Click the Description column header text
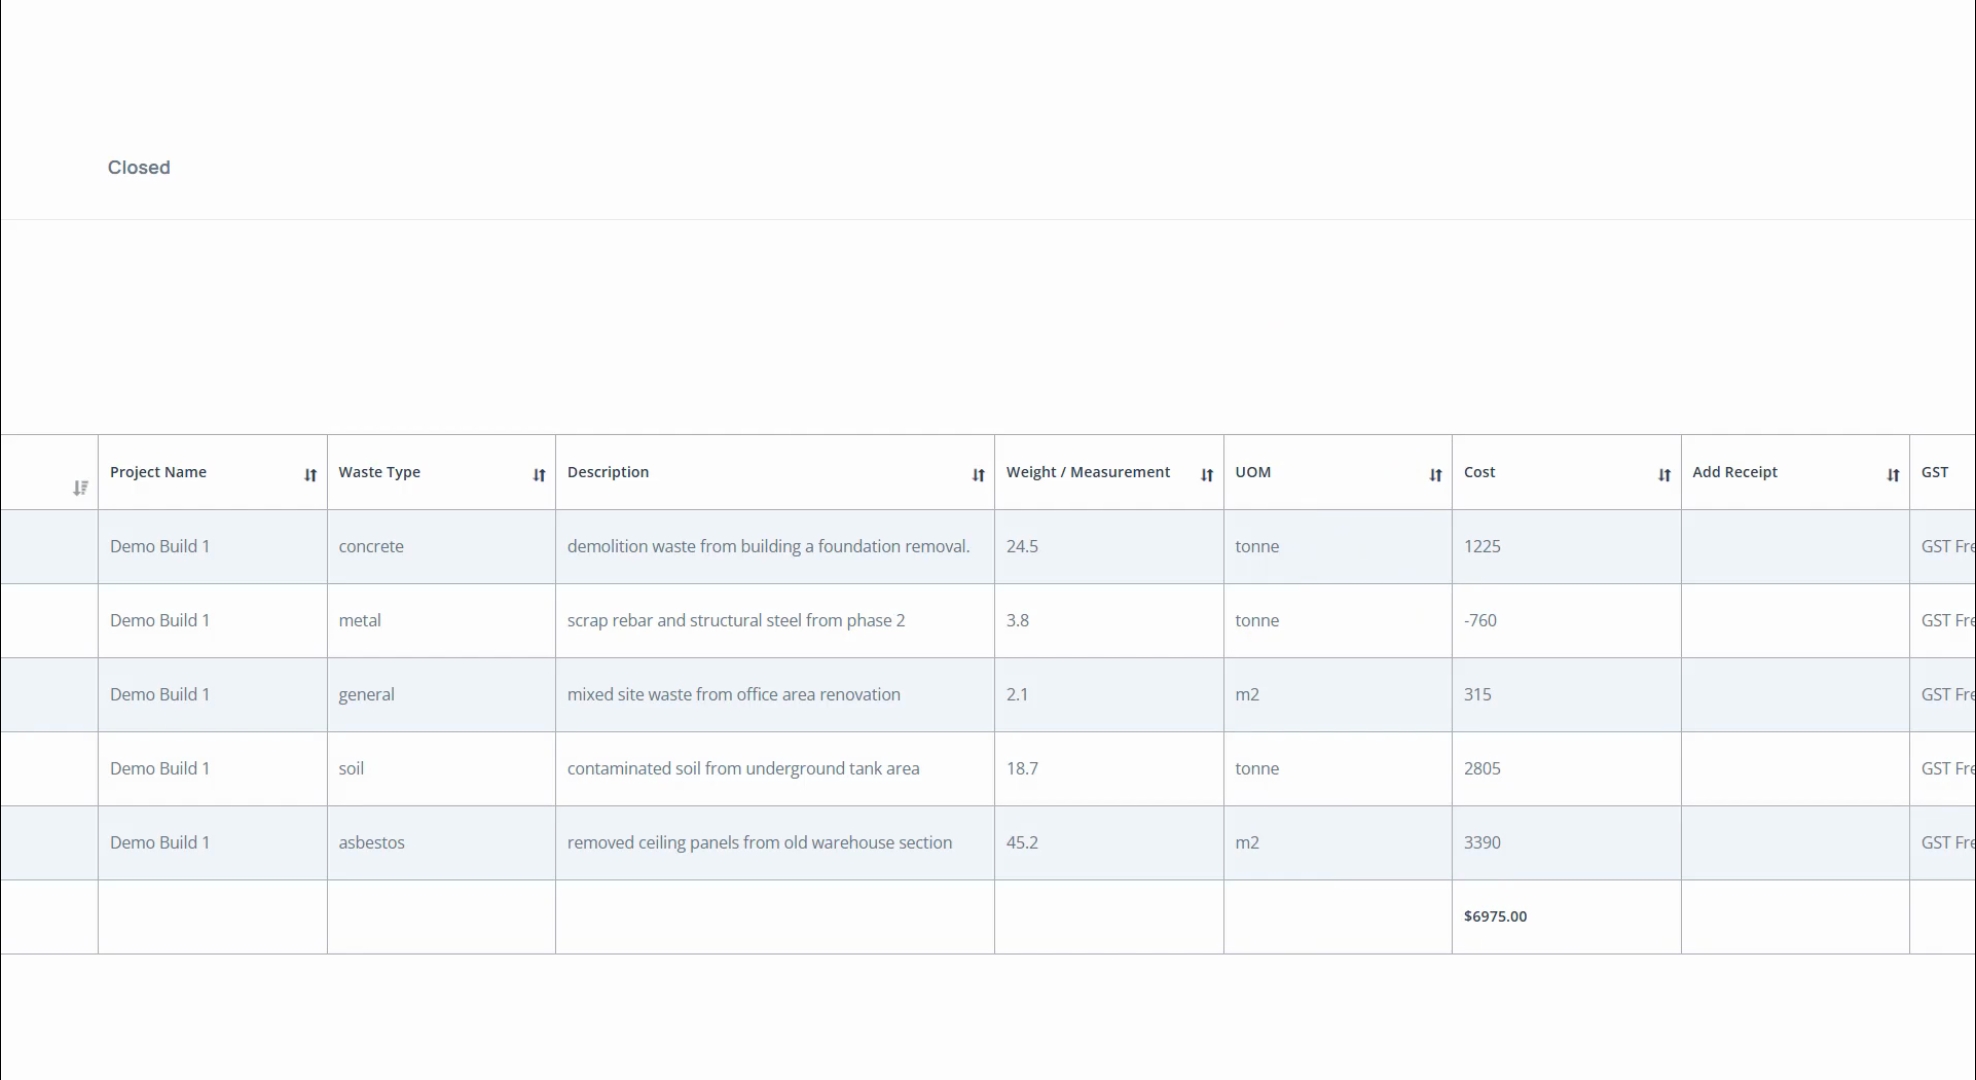The width and height of the screenshot is (1976, 1080). [608, 472]
